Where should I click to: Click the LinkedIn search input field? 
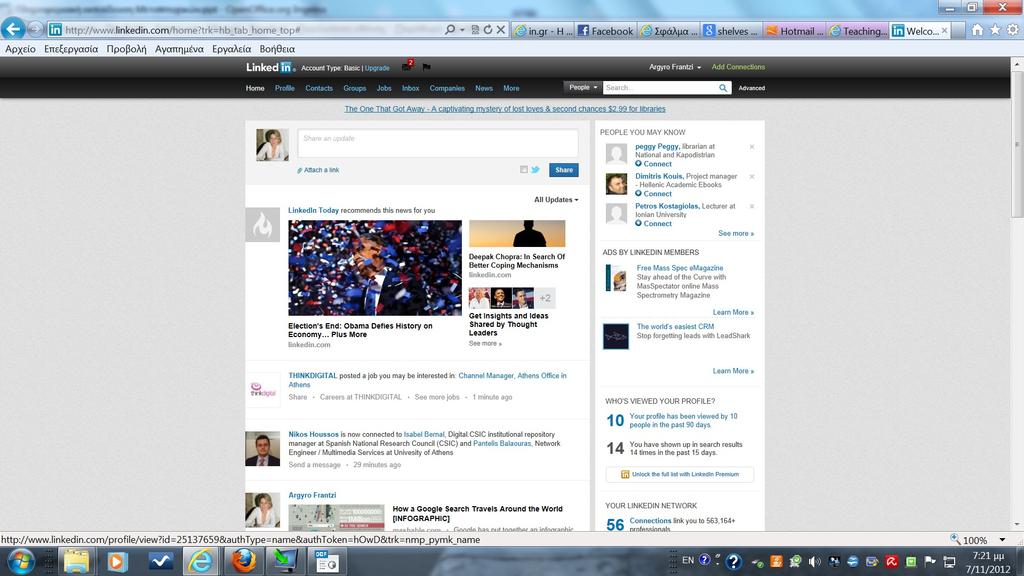[x=660, y=88]
